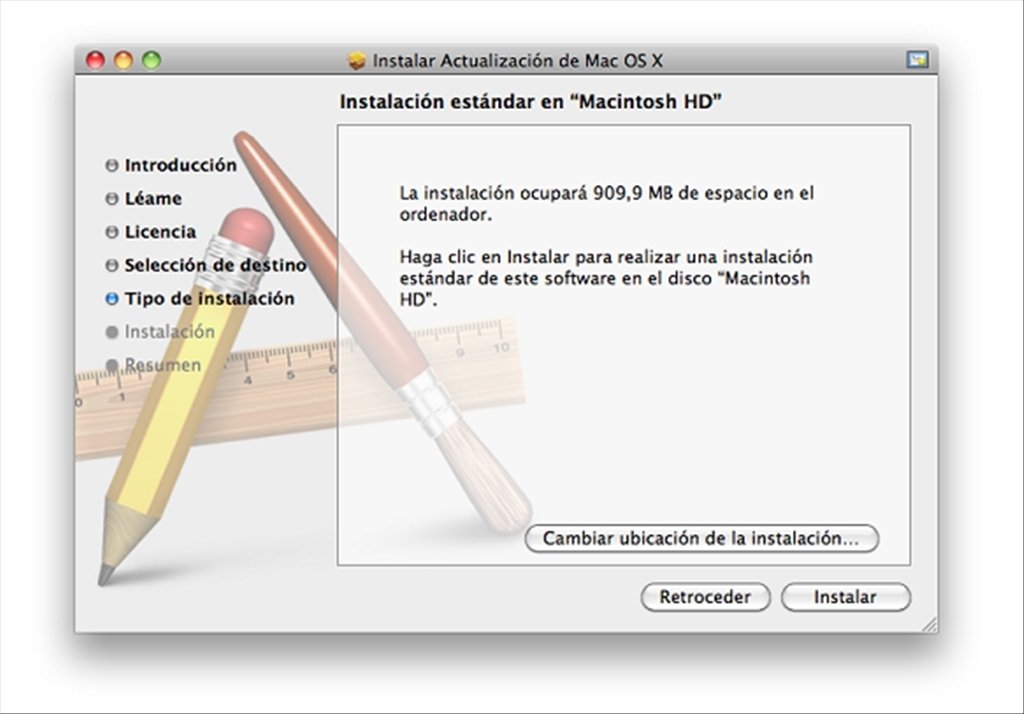The width and height of the screenshot is (1024, 714).
Task: Click the greyed-out Instalación step
Action: coord(169,332)
